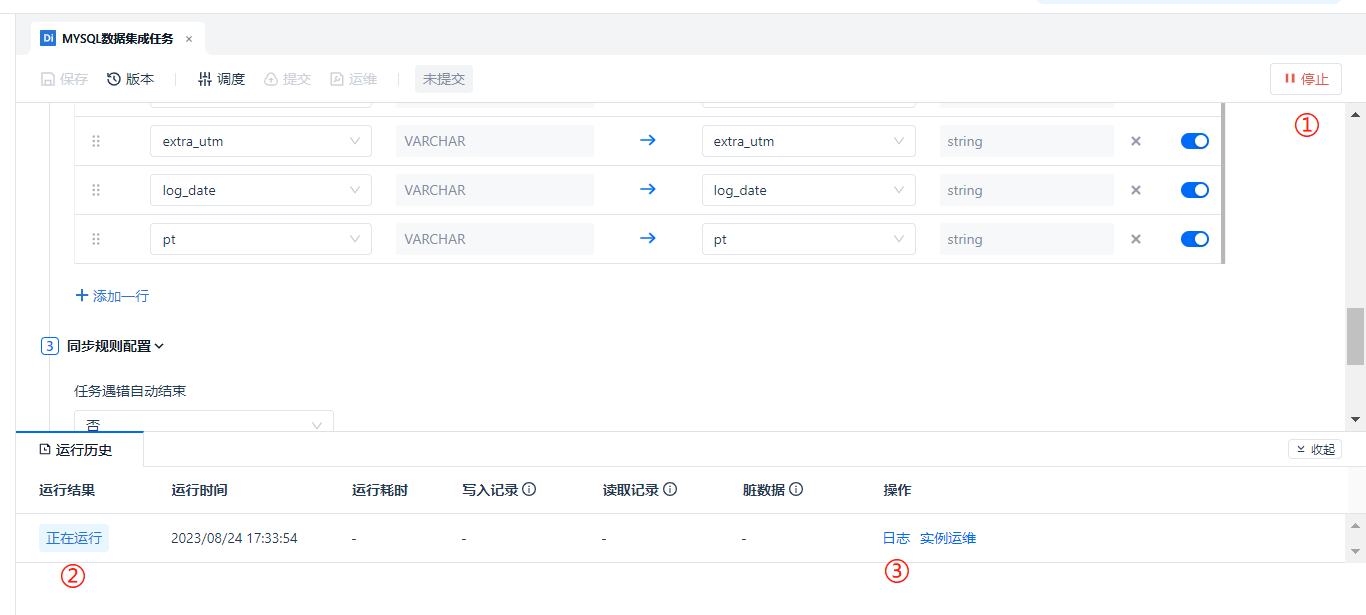Screen dimensions: 1366x615
Task: Switch to the 运行历史 tab
Action: 77,450
